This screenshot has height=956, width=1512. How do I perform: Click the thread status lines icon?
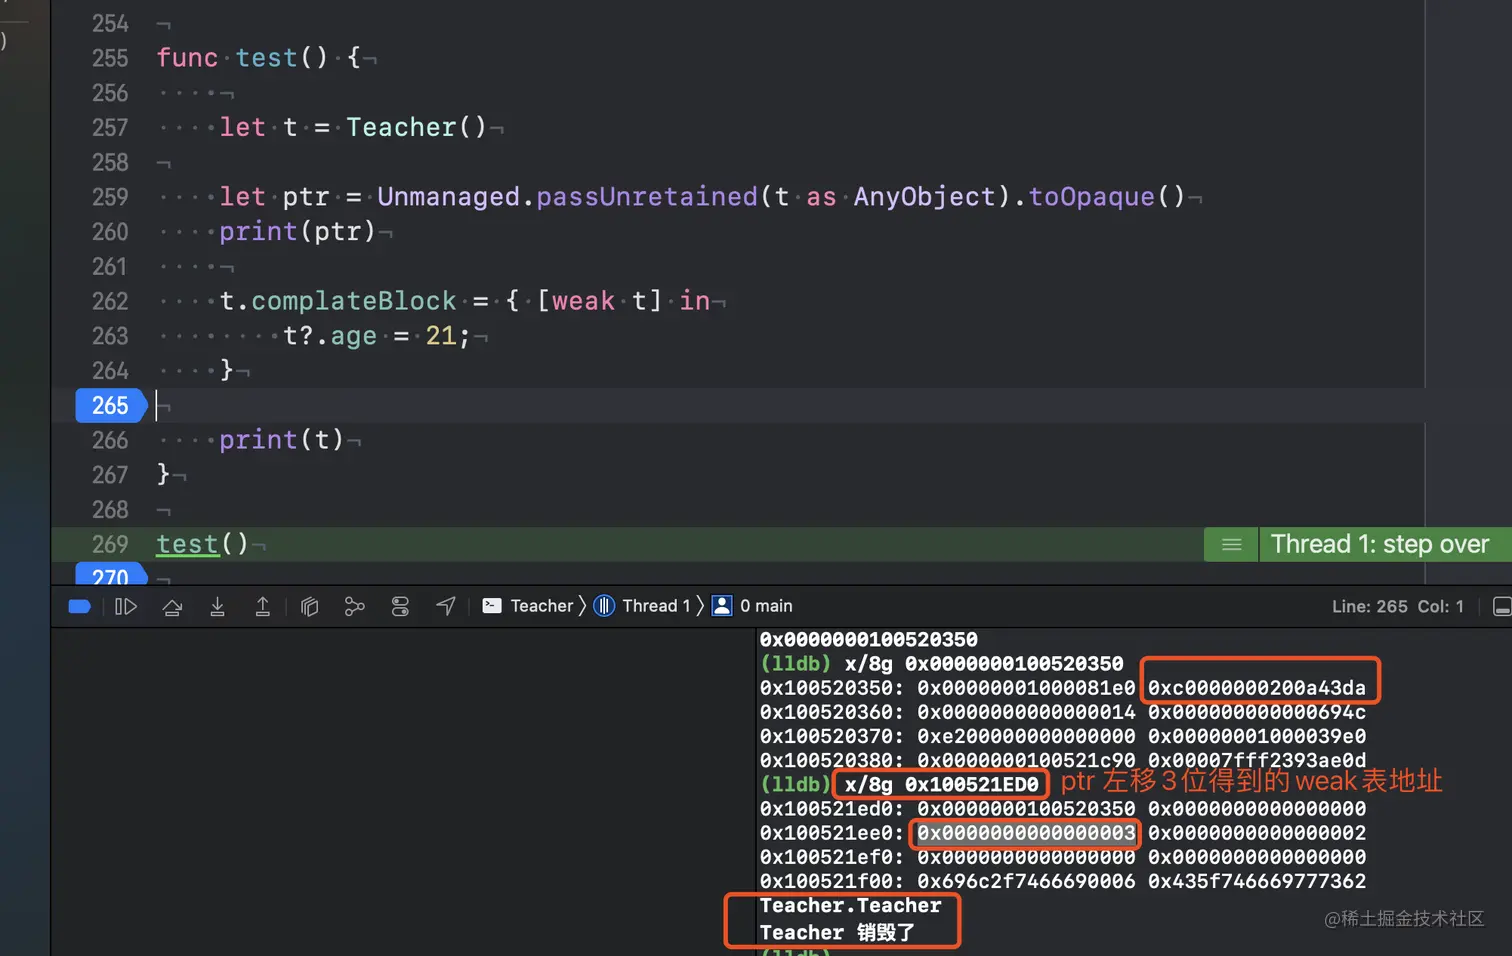coord(1231,545)
